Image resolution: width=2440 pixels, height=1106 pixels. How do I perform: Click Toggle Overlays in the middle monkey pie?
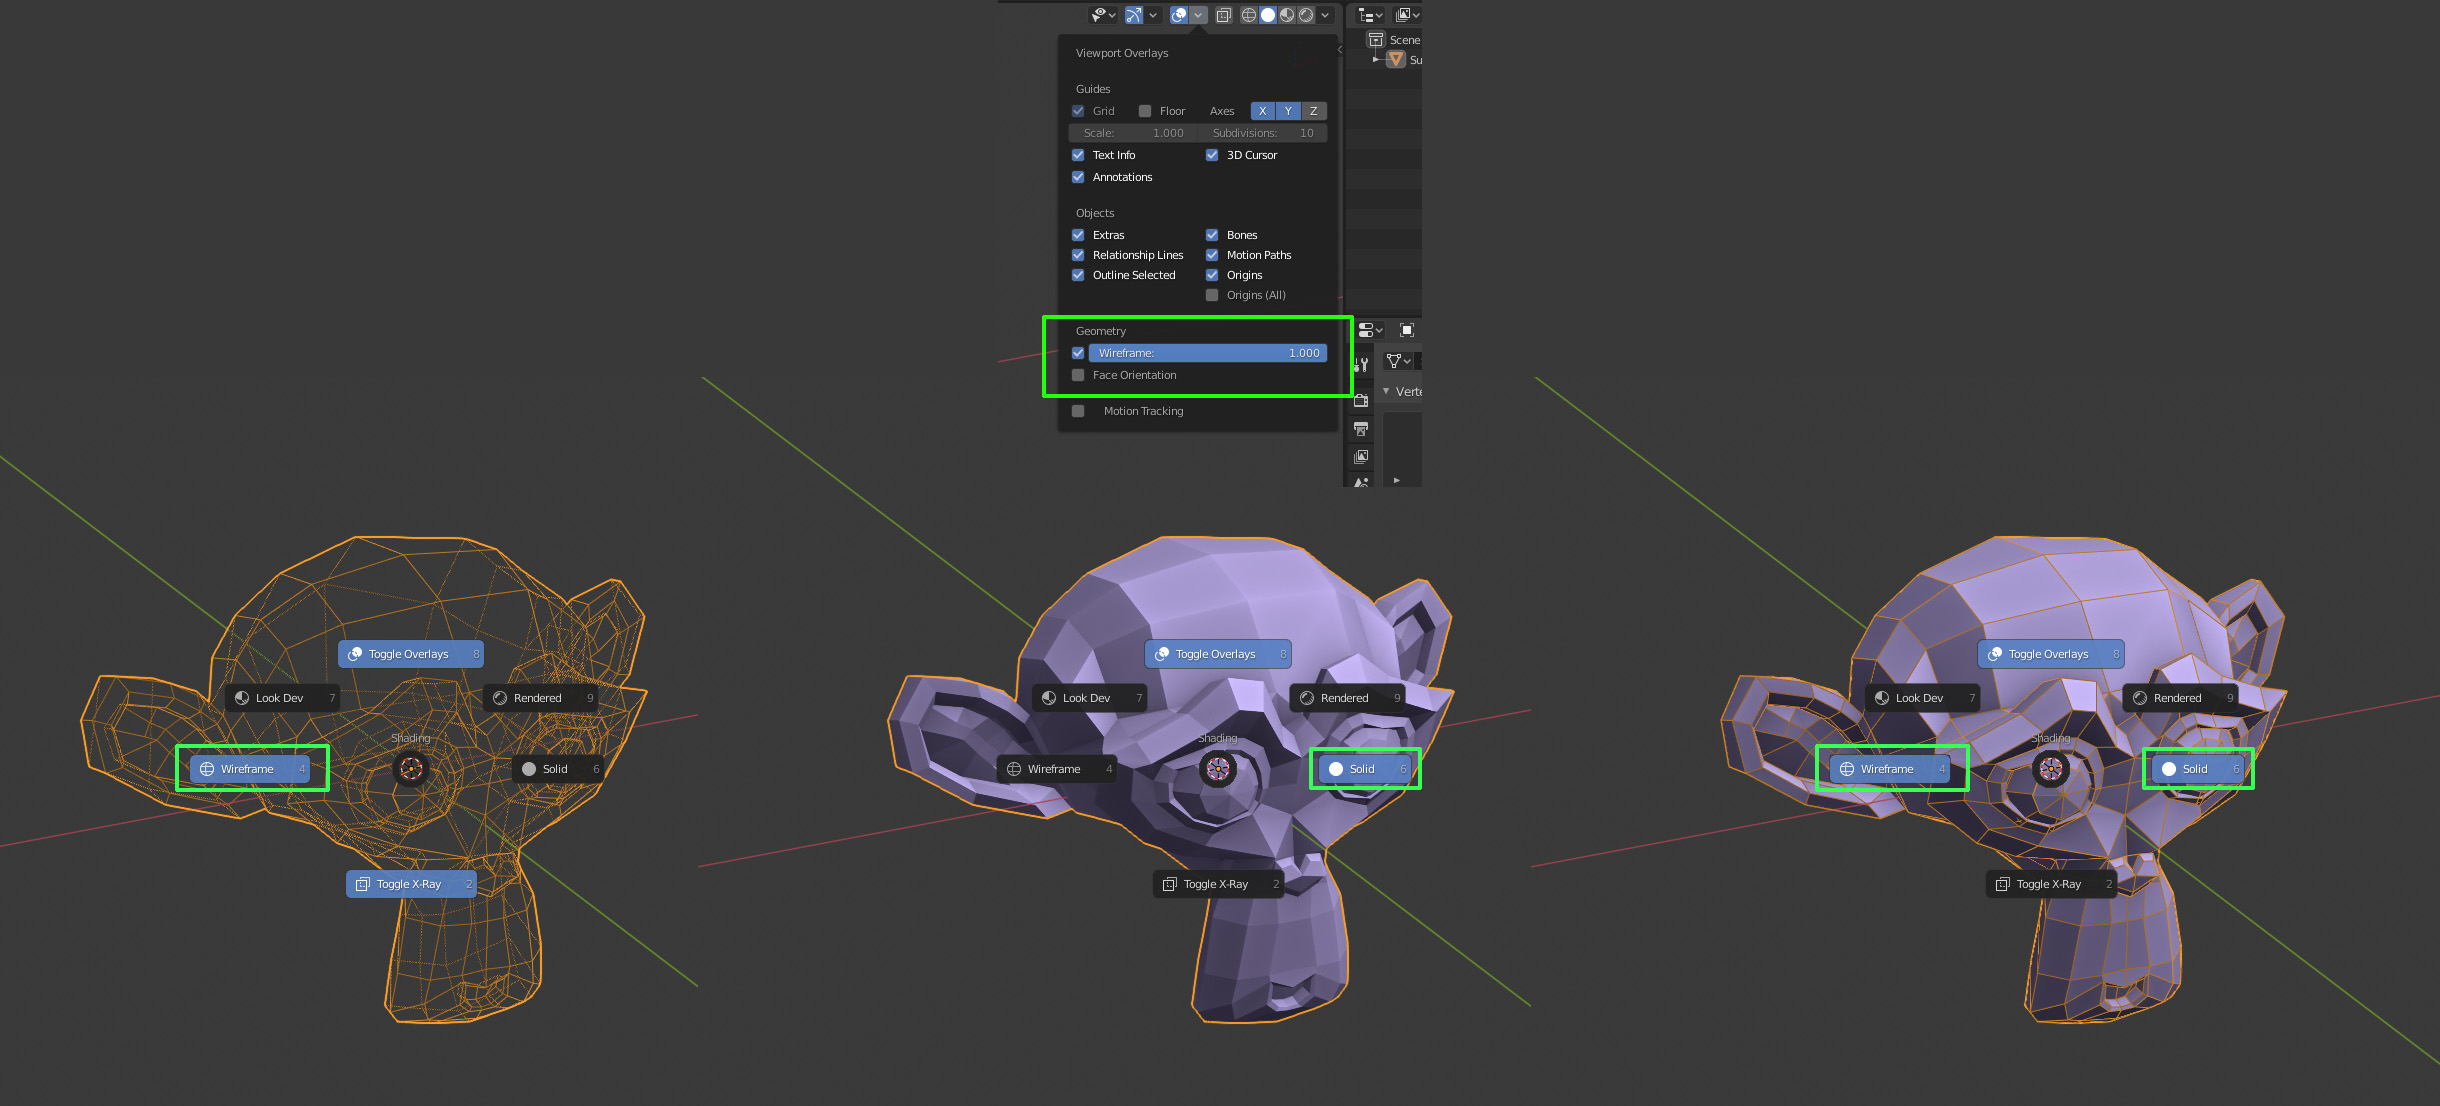click(1217, 654)
